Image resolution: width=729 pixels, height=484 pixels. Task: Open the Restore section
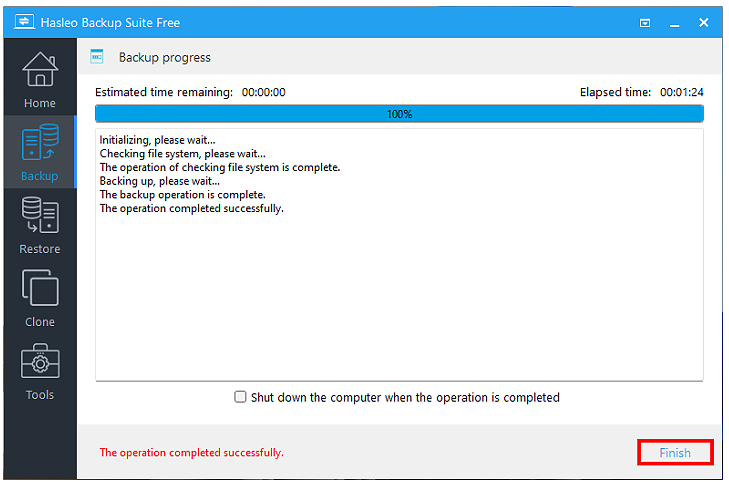pos(40,225)
